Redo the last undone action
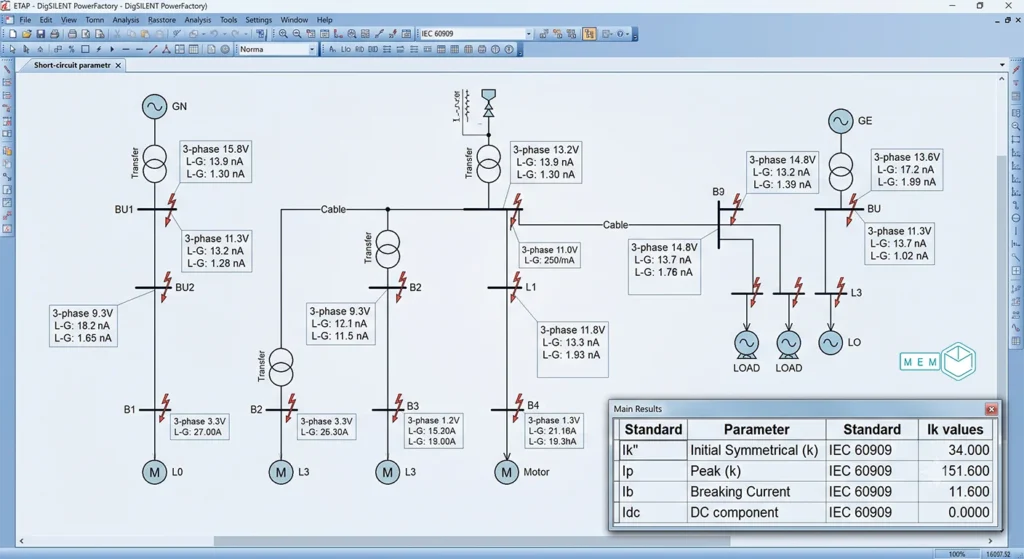 [235, 34]
